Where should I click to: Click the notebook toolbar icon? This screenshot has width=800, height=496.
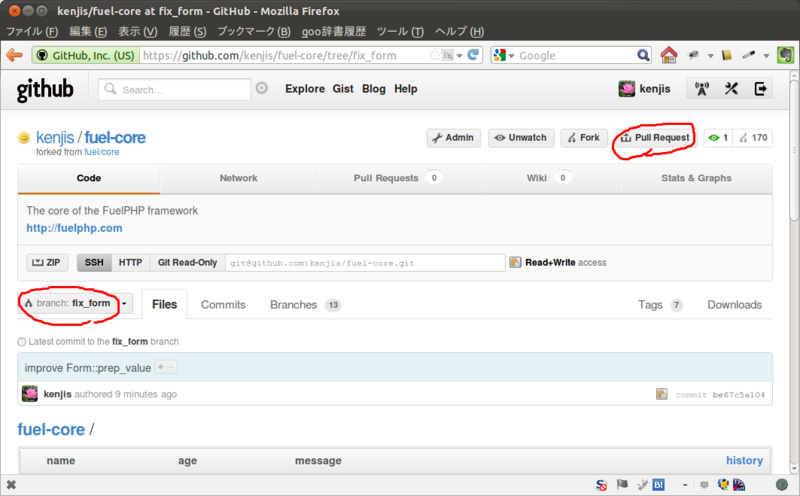point(727,55)
